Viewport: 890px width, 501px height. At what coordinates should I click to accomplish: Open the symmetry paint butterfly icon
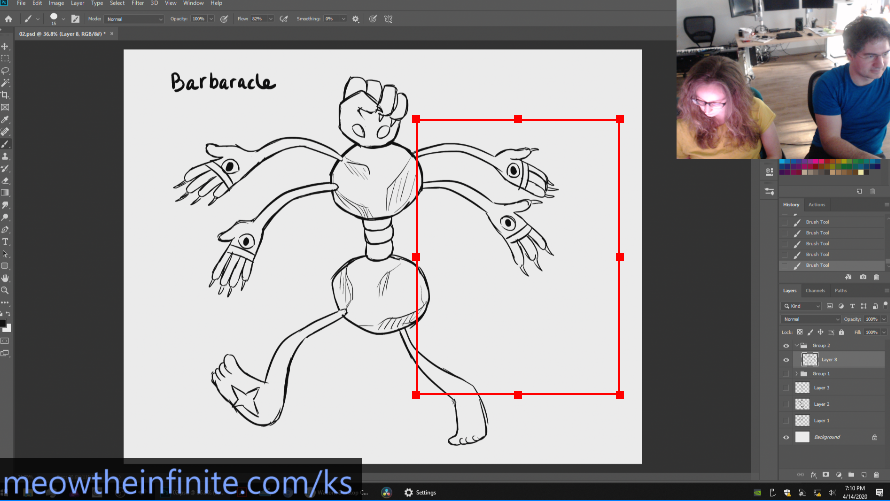coord(388,19)
